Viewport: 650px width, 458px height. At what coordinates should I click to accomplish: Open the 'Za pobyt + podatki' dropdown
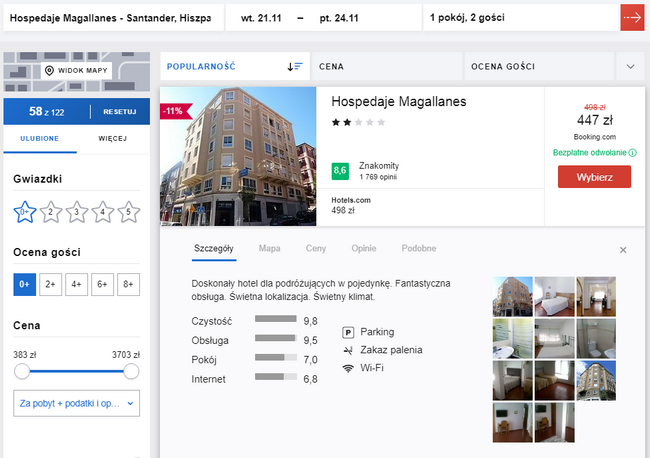point(76,403)
